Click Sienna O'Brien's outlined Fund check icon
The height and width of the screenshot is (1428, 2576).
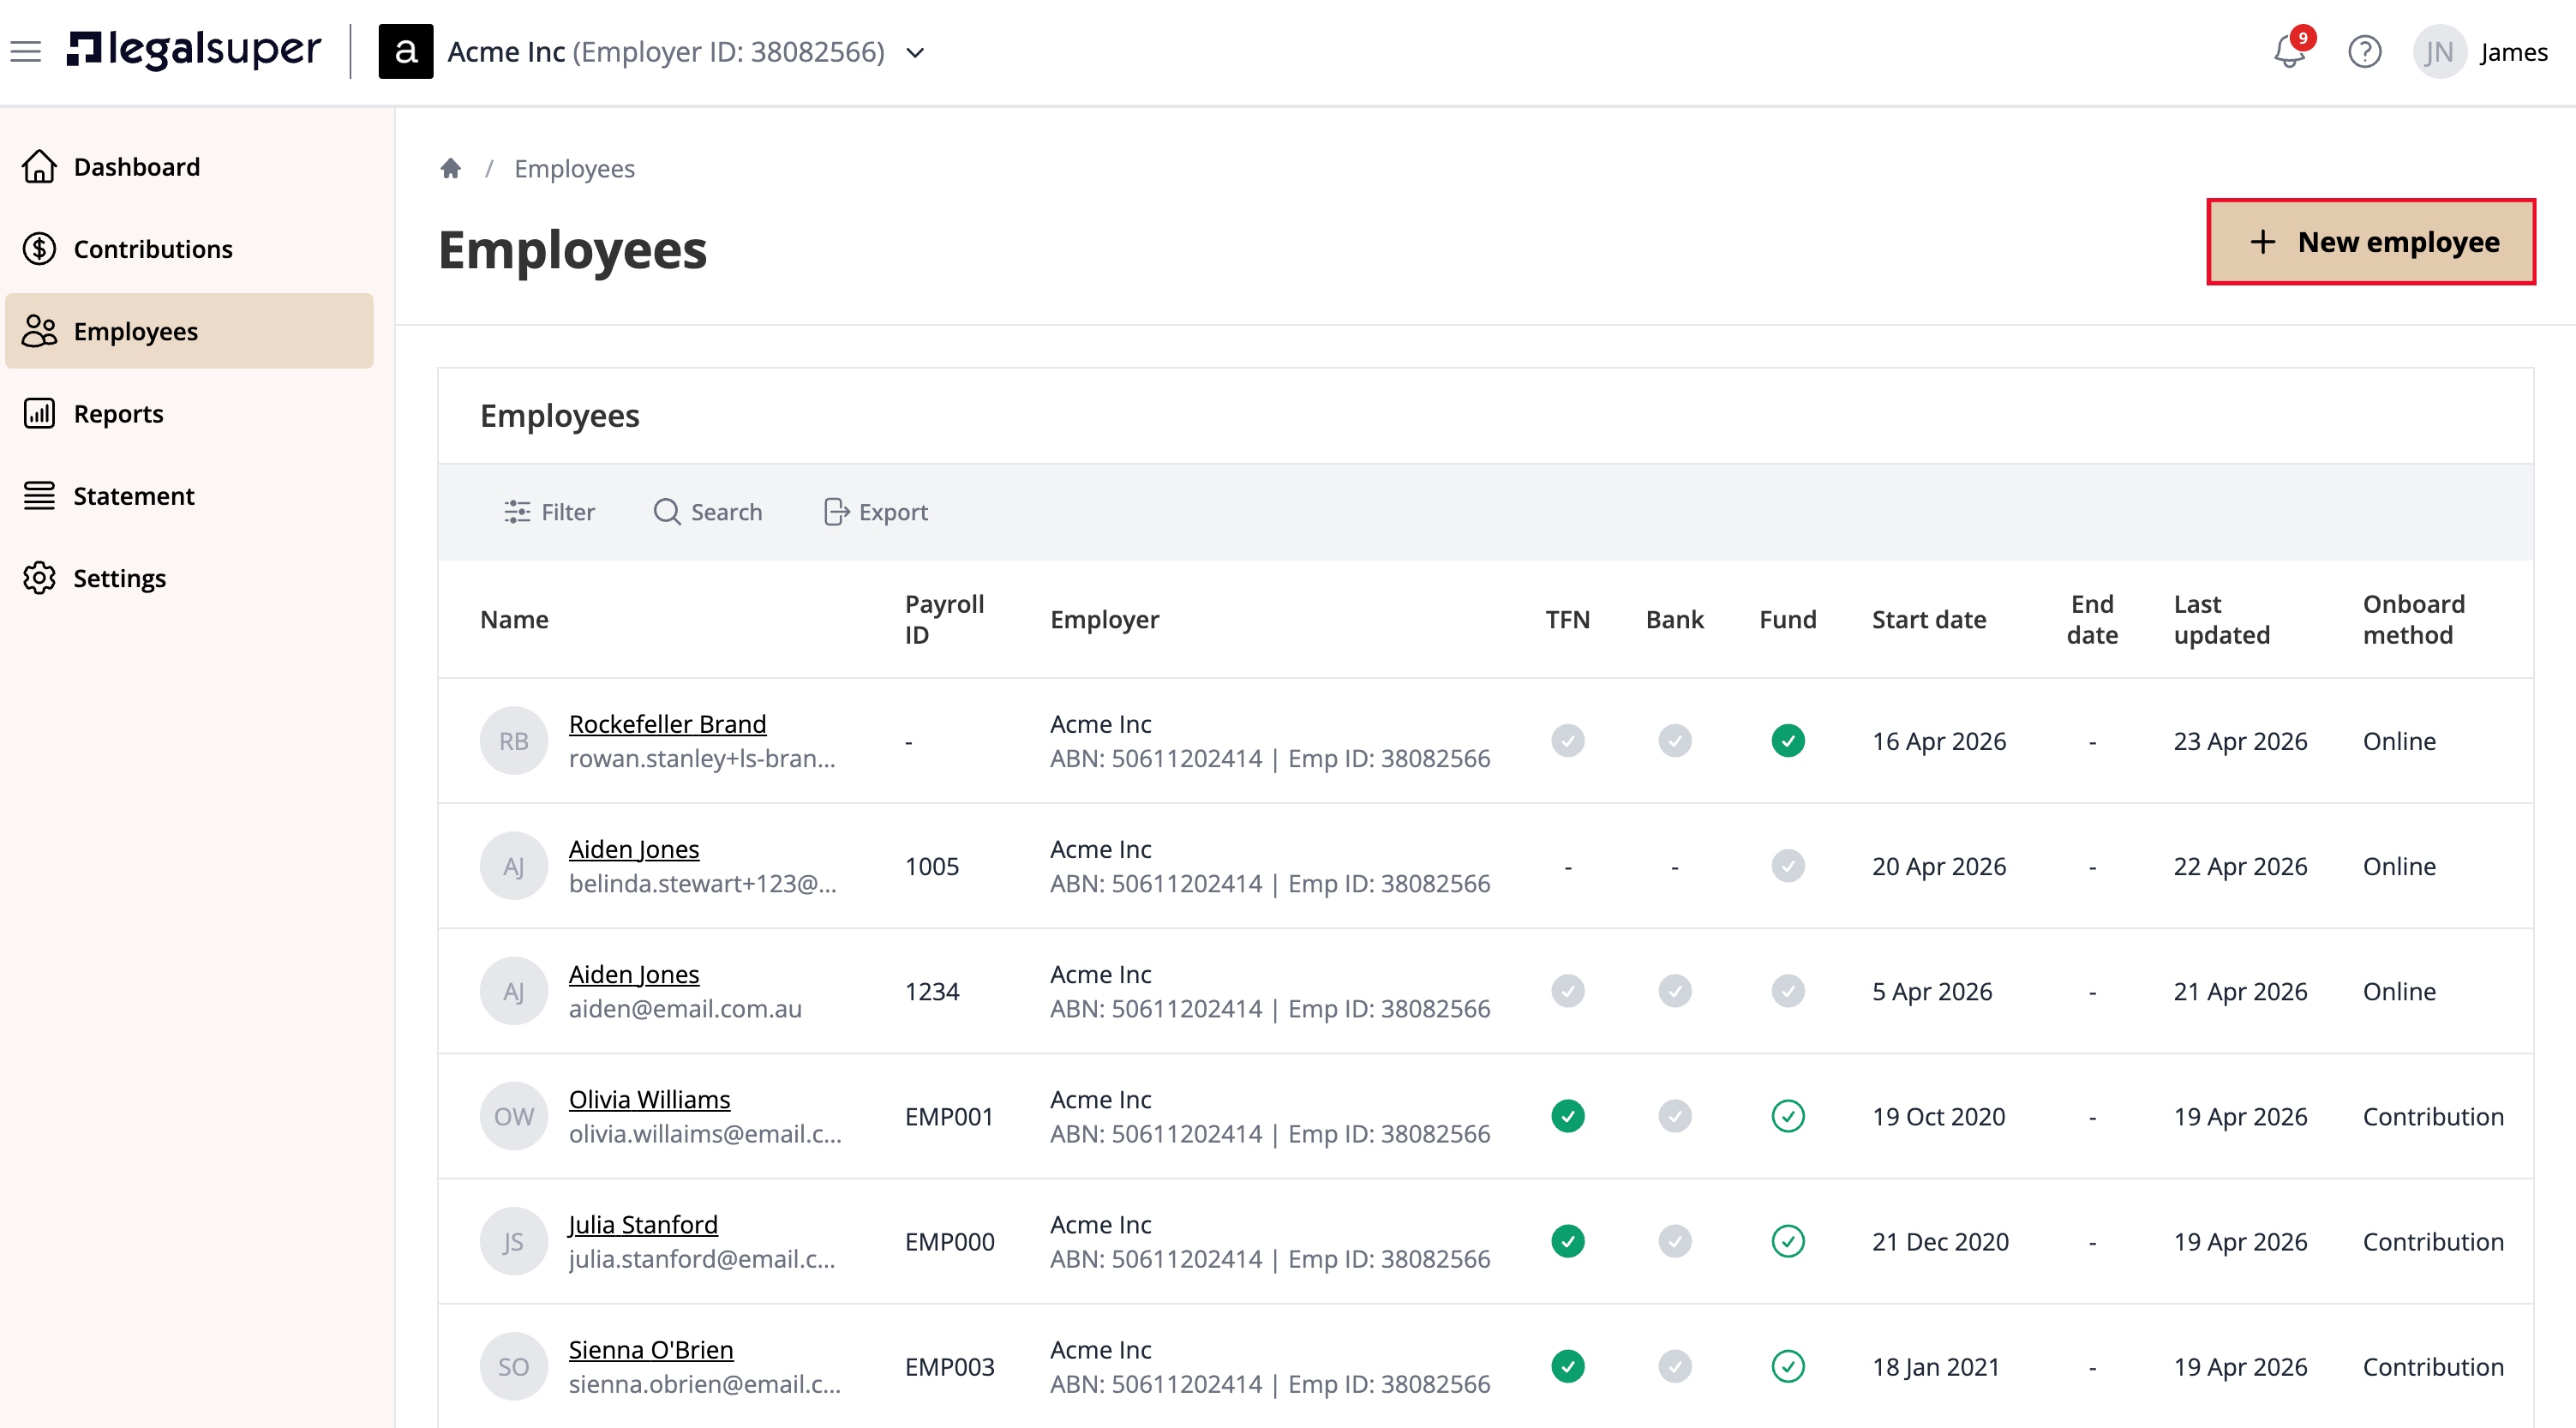pyautogui.click(x=1787, y=1366)
